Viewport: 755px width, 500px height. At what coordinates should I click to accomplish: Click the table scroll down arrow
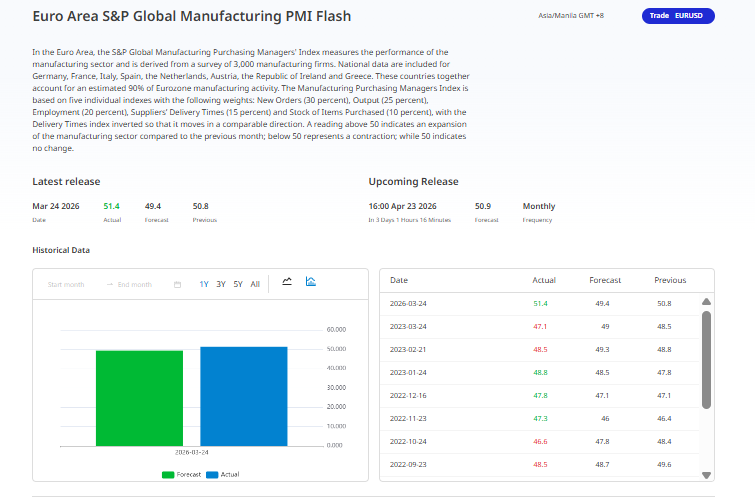tap(707, 475)
